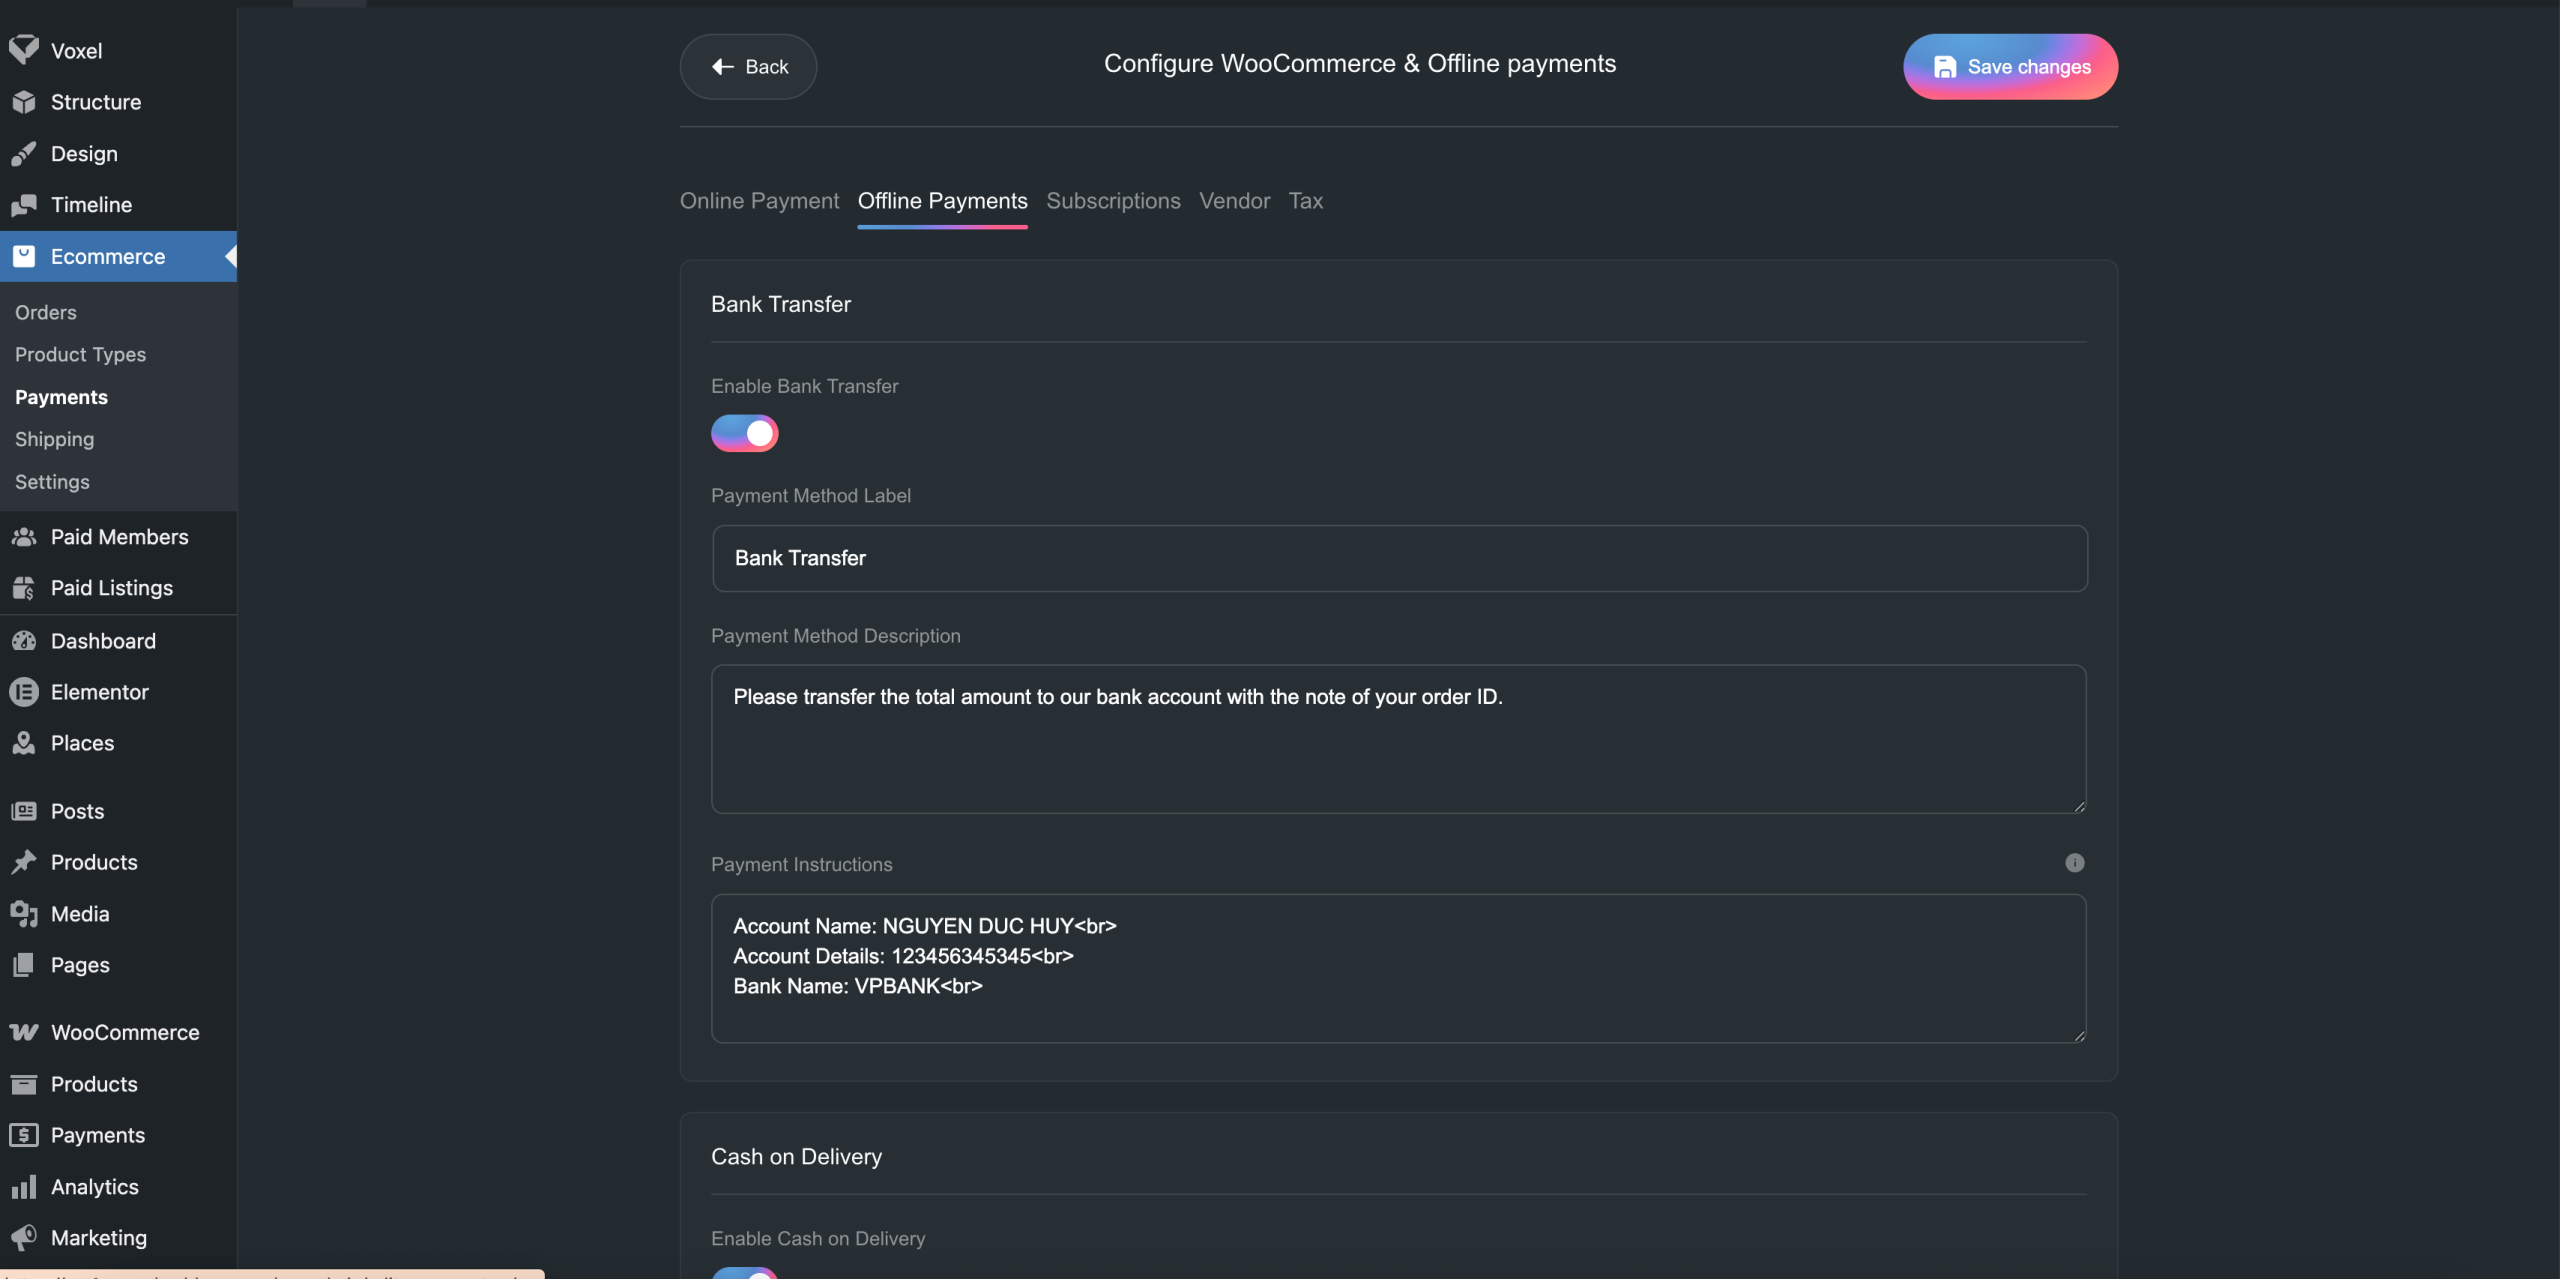Click the Marketing megaphone icon

click(x=24, y=1238)
